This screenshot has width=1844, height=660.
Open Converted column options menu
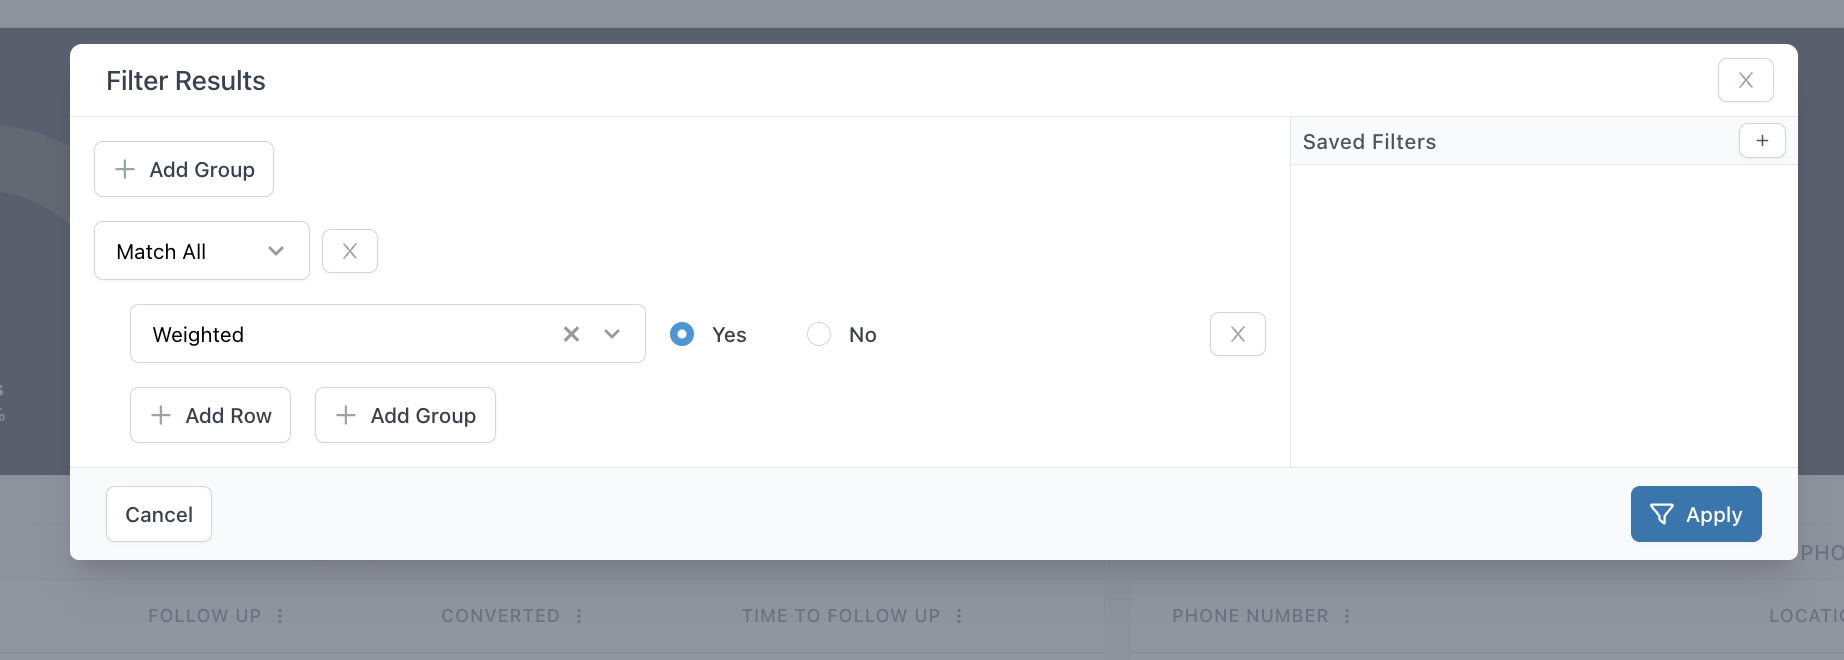pos(579,616)
